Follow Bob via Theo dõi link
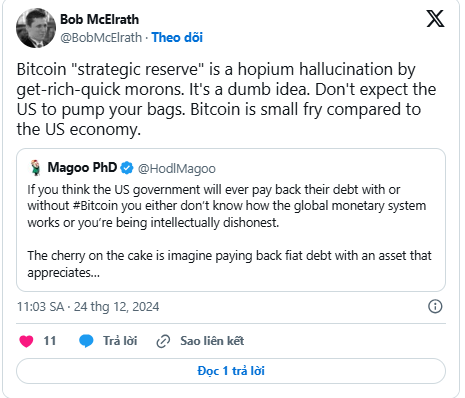 [177, 37]
